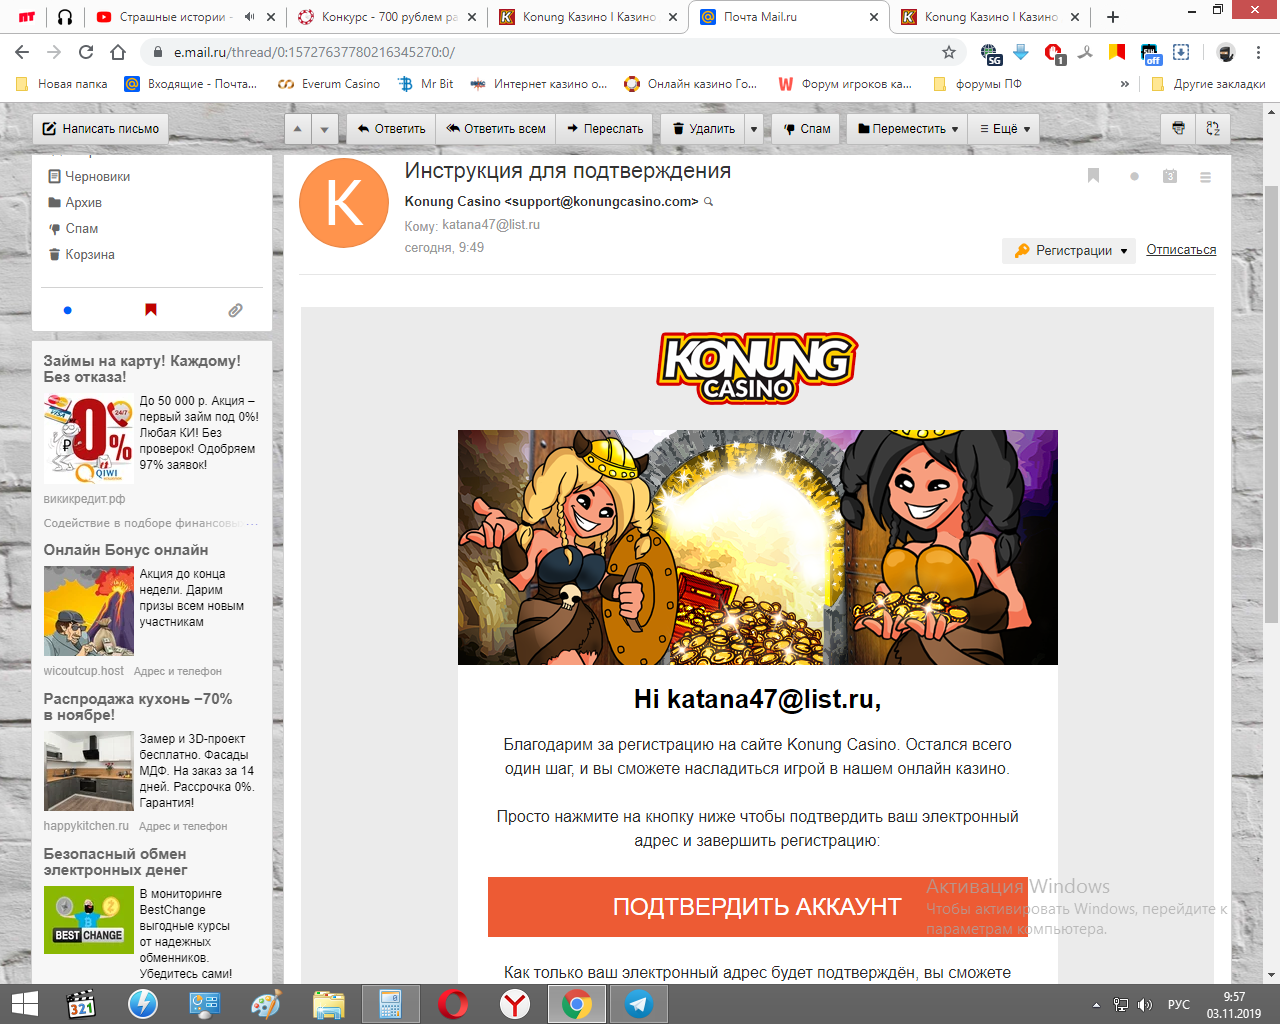Open the kitchen sale ad thumbnail
The height and width of the screenshot is (1024, 1280).
[x=88, y=770]
